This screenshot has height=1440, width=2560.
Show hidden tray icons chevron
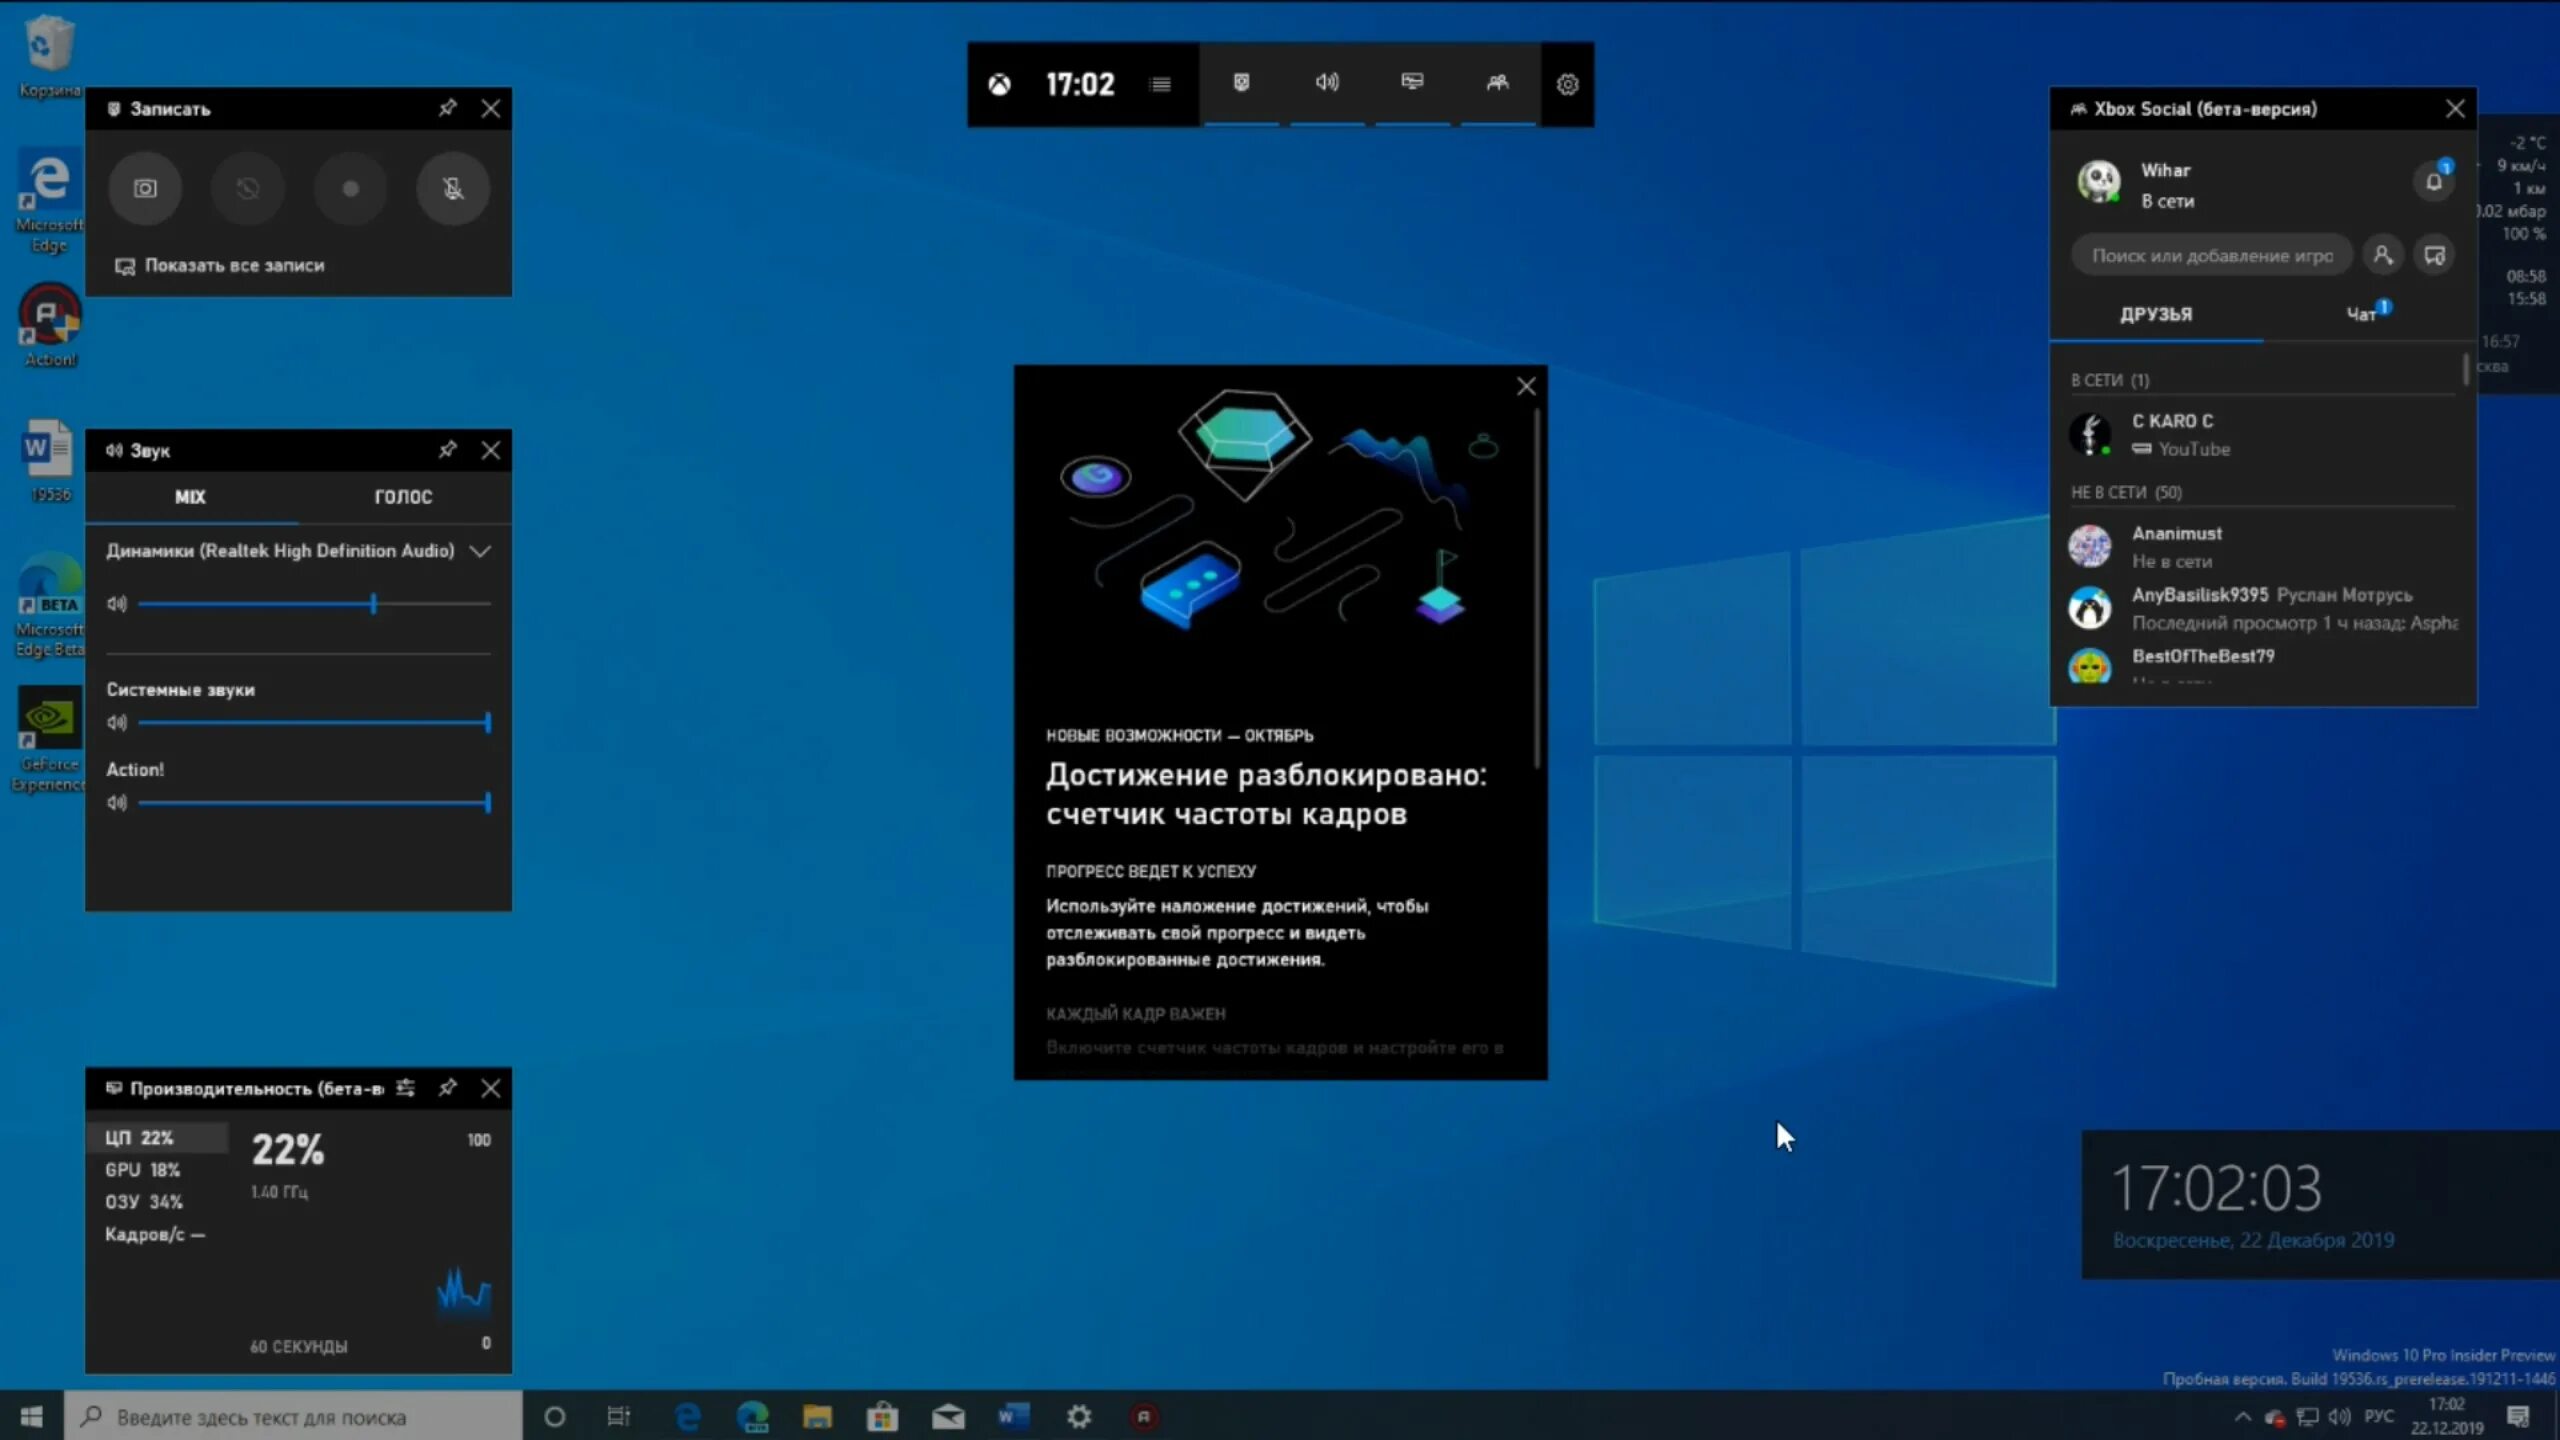click(2243, 1416)
